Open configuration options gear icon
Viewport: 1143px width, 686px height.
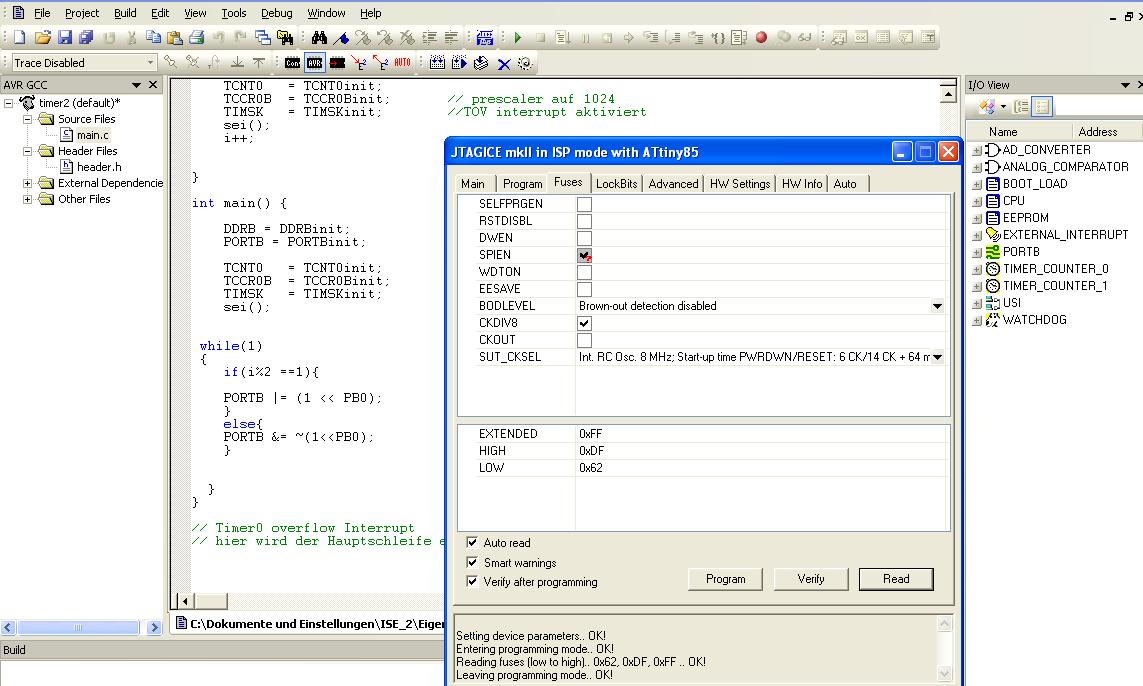coord(525,63)
